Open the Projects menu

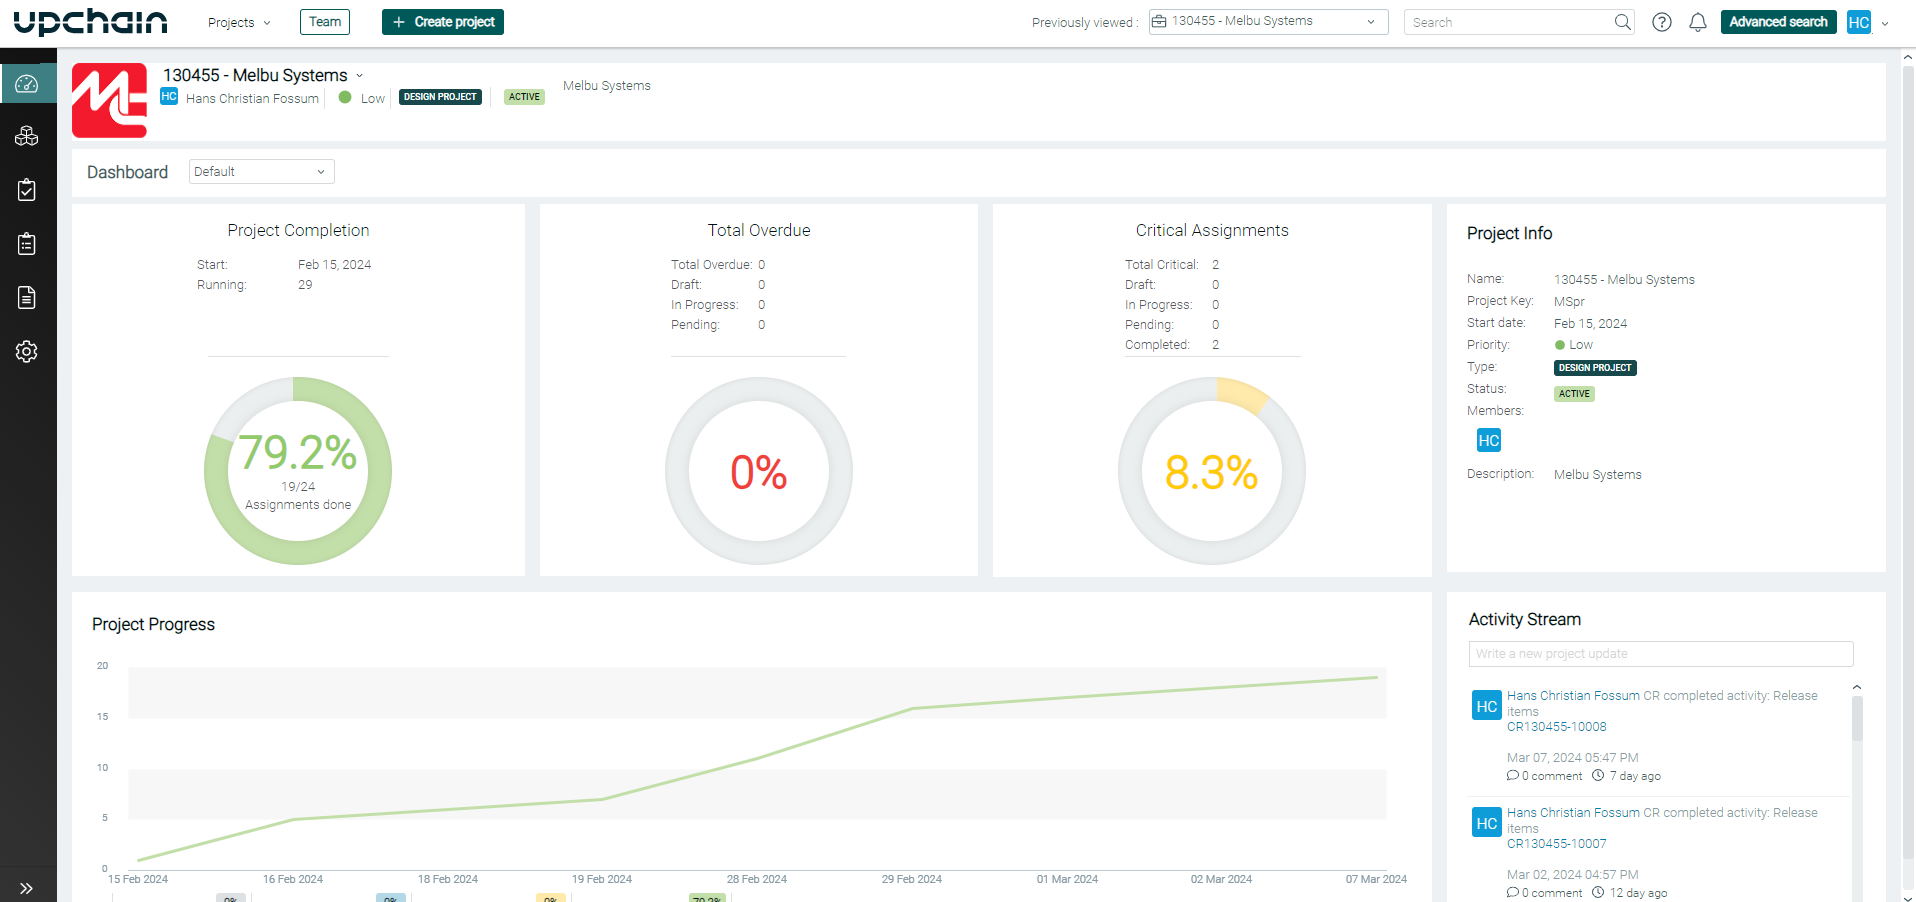pyautogui.click(x=239, y=22)
